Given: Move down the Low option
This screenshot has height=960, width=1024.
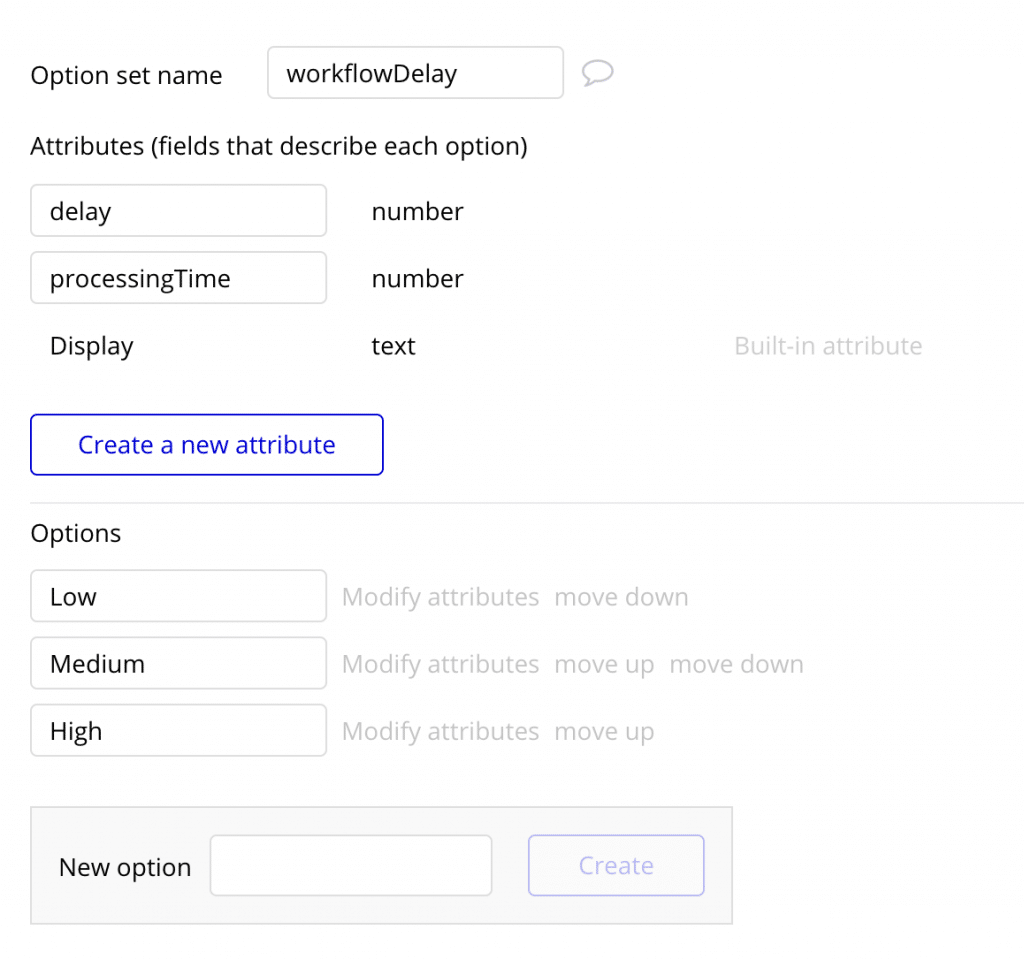Looking at the screenshot, I should coord(621,596).
